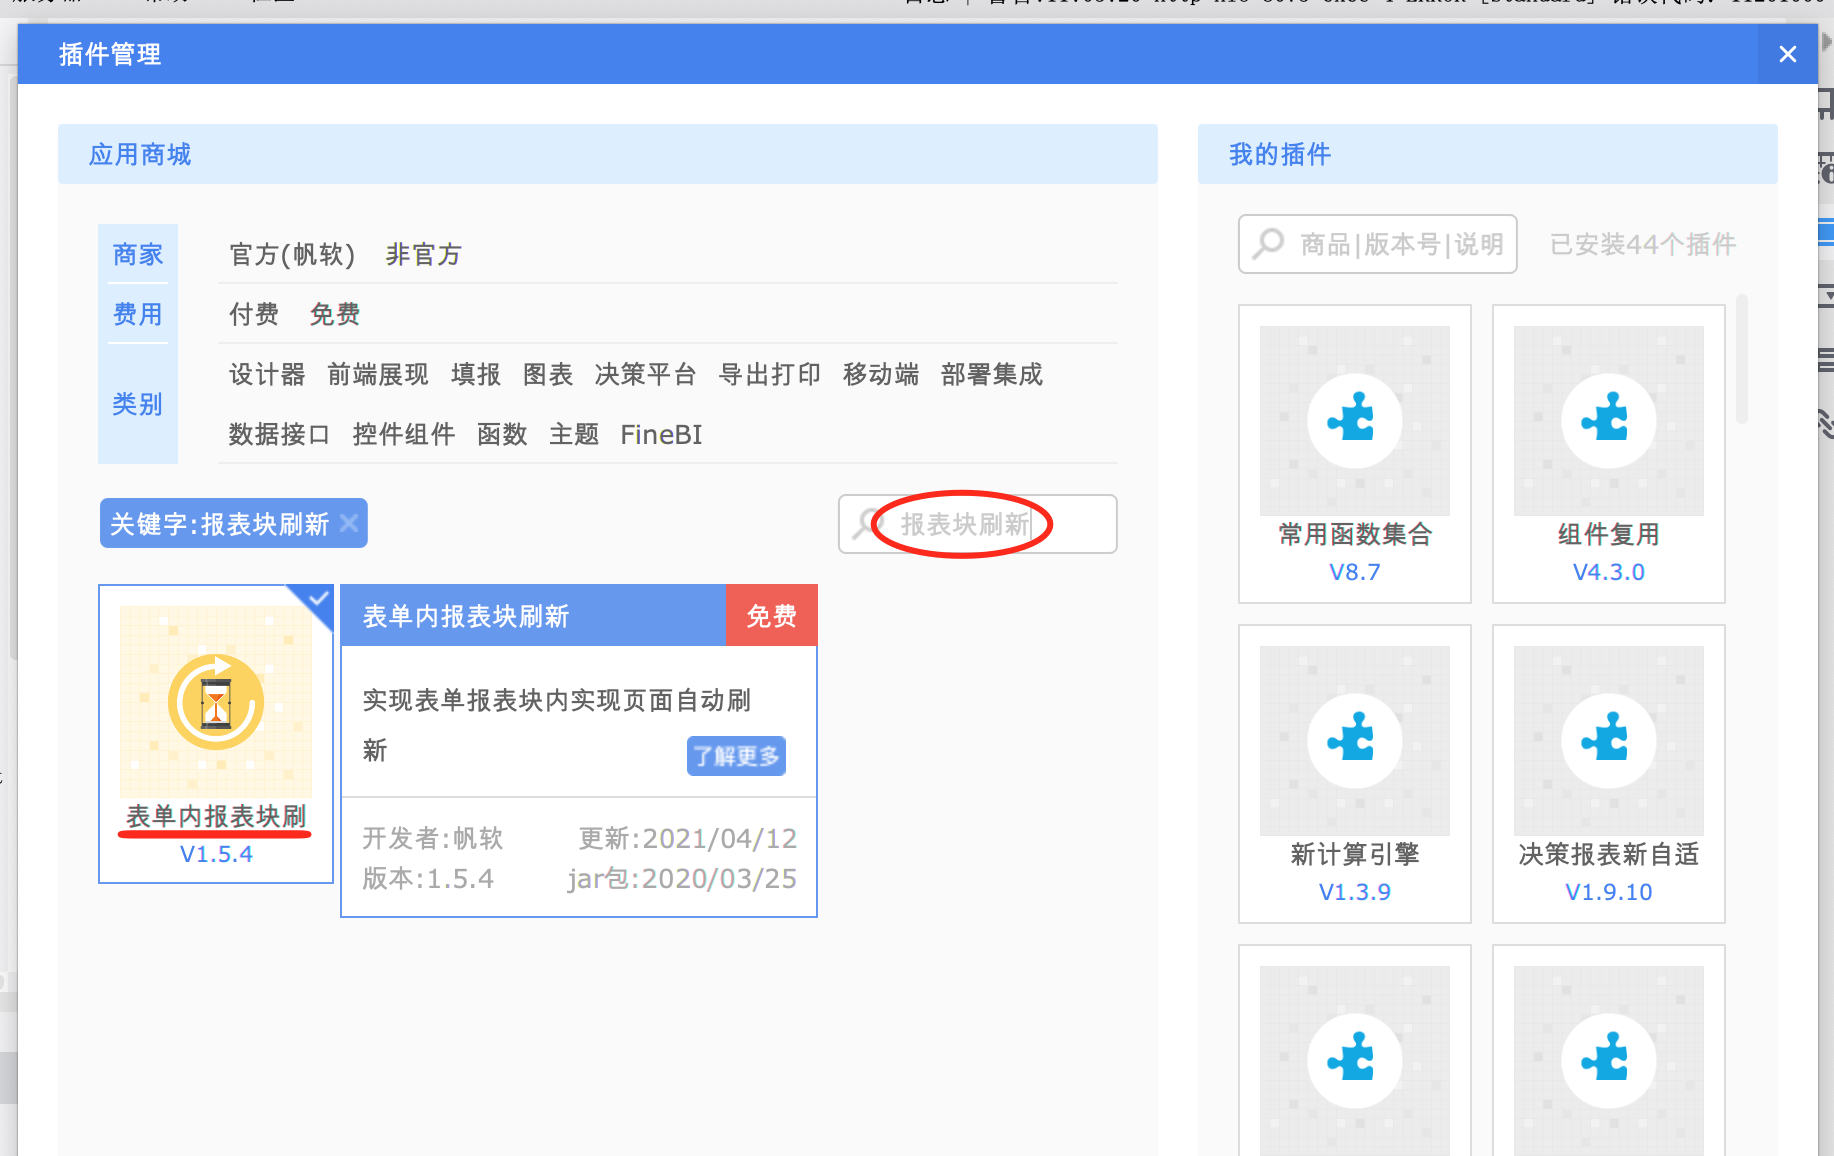Click the red 免费 price badge
Image resolution: width=1834 pixels, height=1156 pixels.
coord(771,615)
